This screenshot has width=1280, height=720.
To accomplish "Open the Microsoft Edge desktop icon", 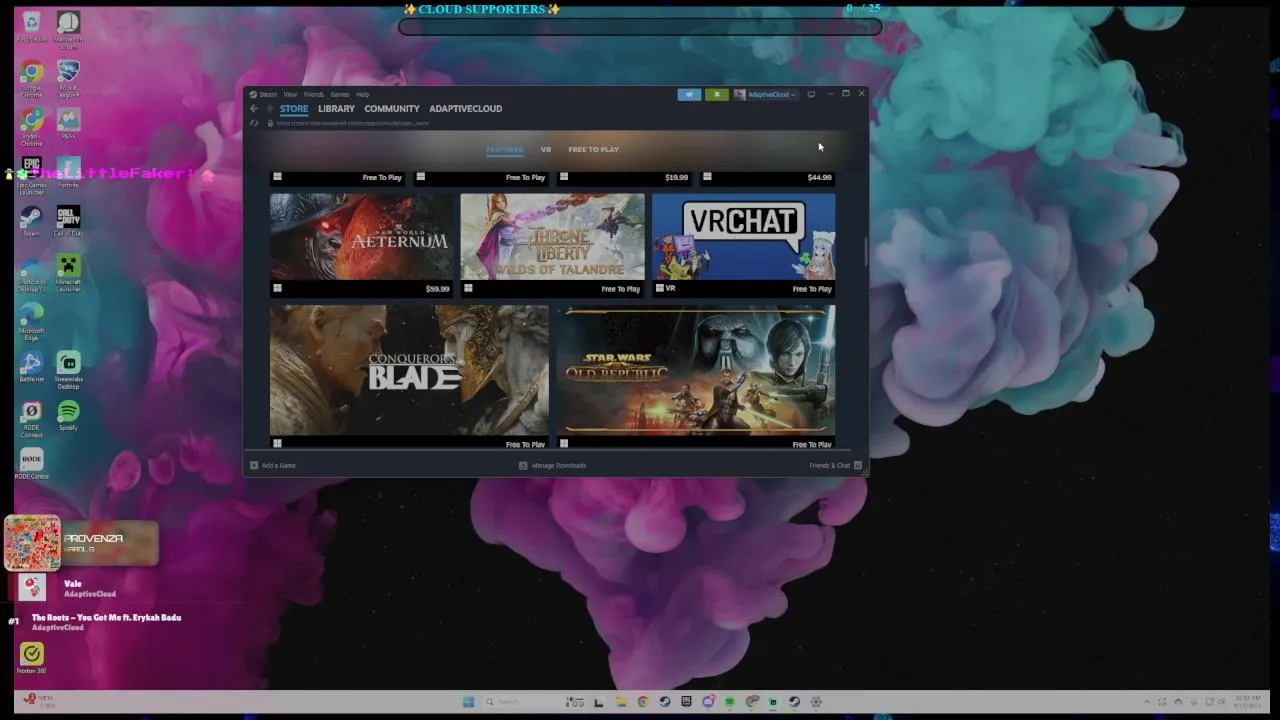I will [x=31, y=322].
